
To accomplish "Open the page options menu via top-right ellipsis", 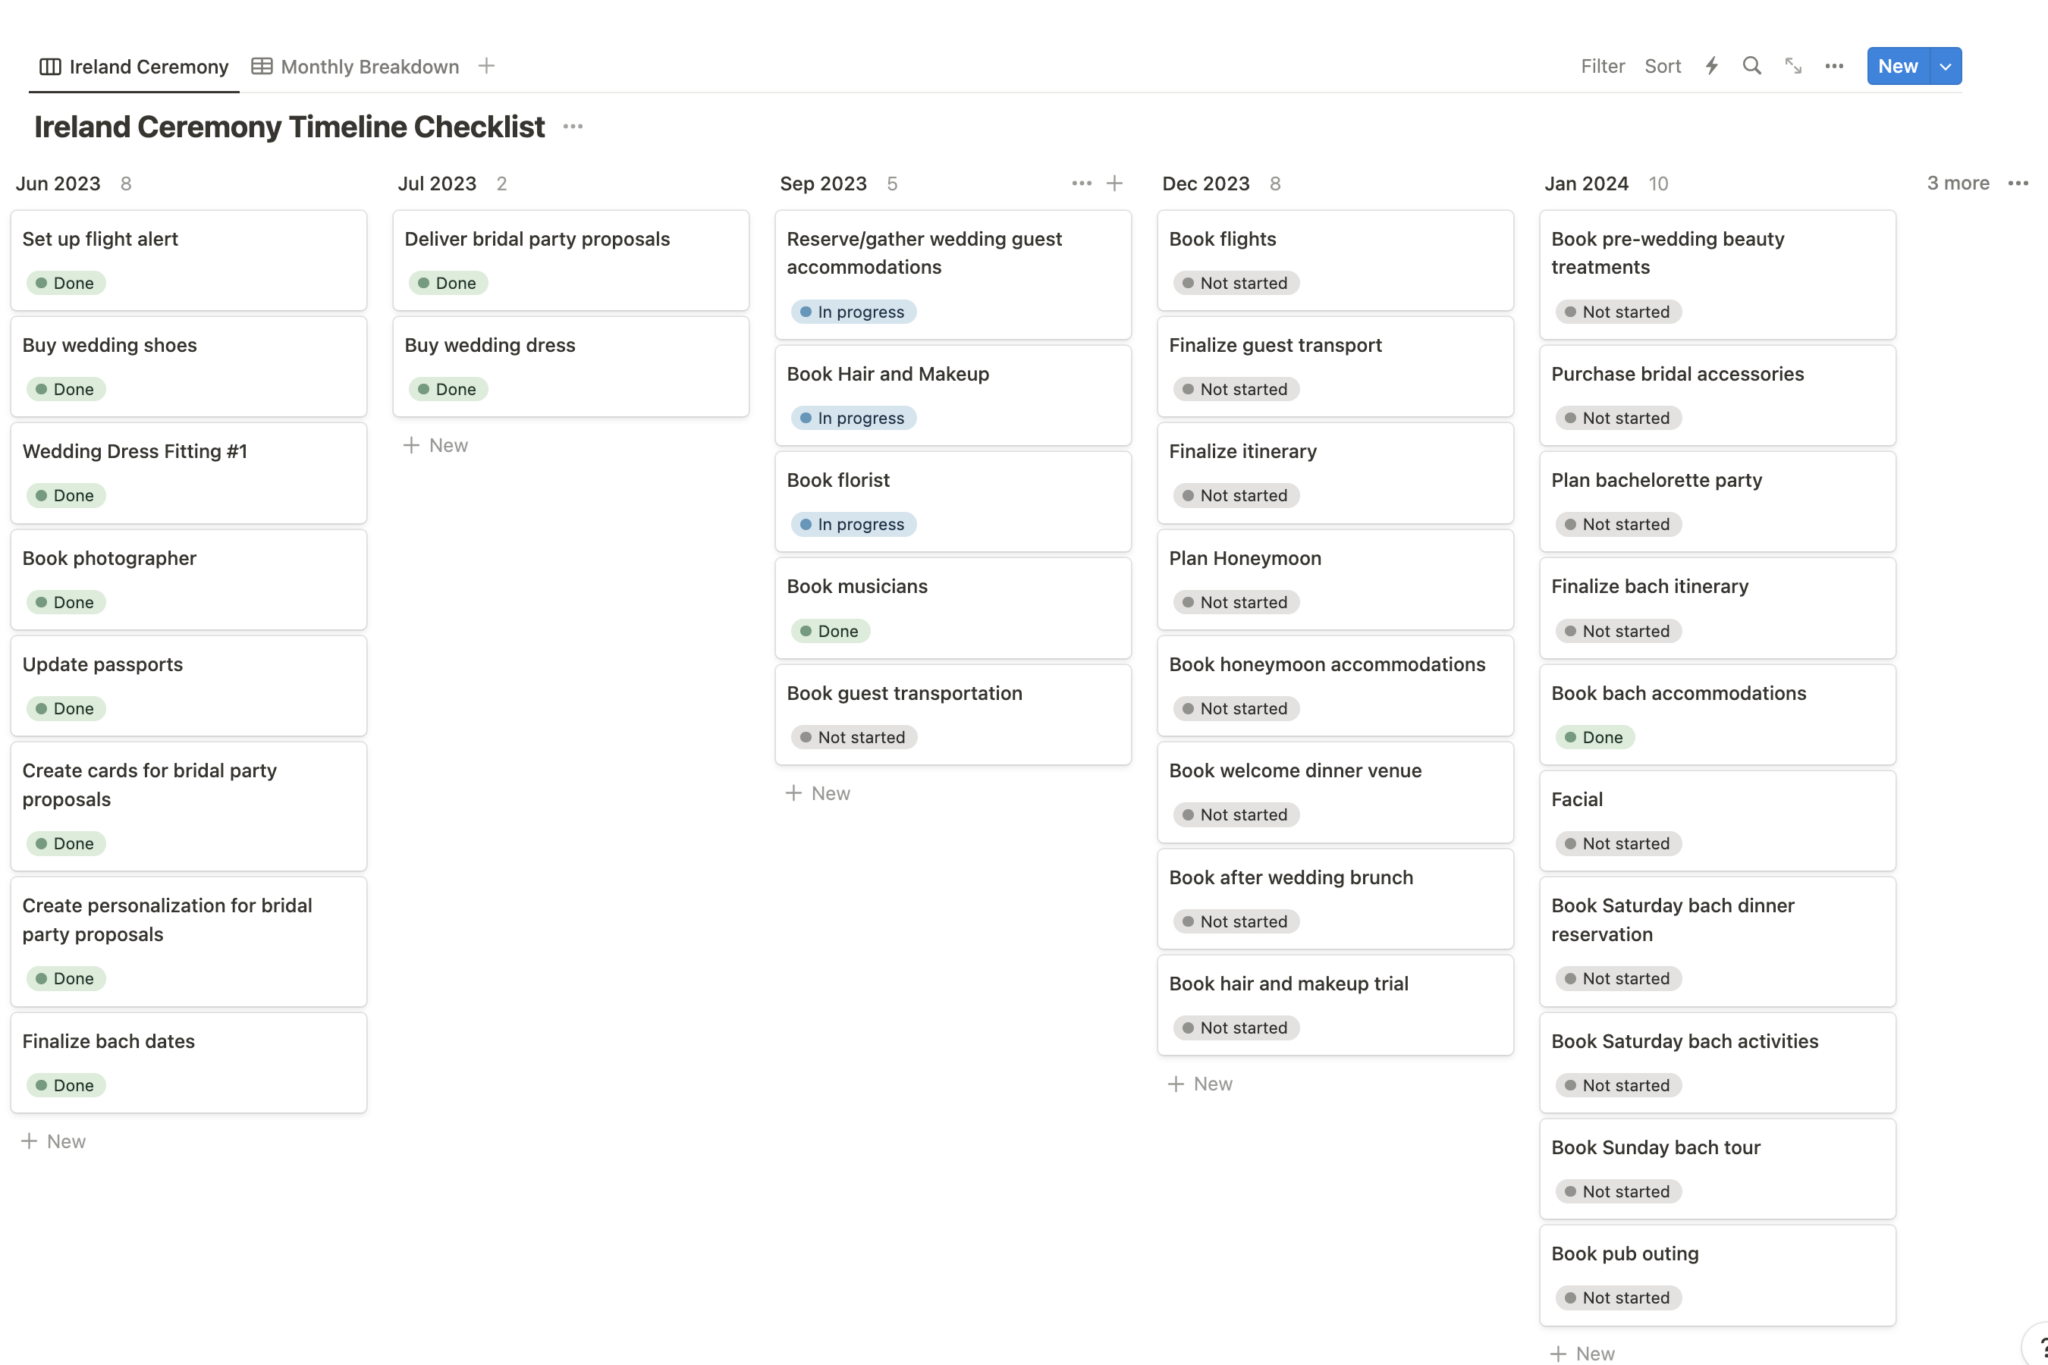I will click(1834, 66).
